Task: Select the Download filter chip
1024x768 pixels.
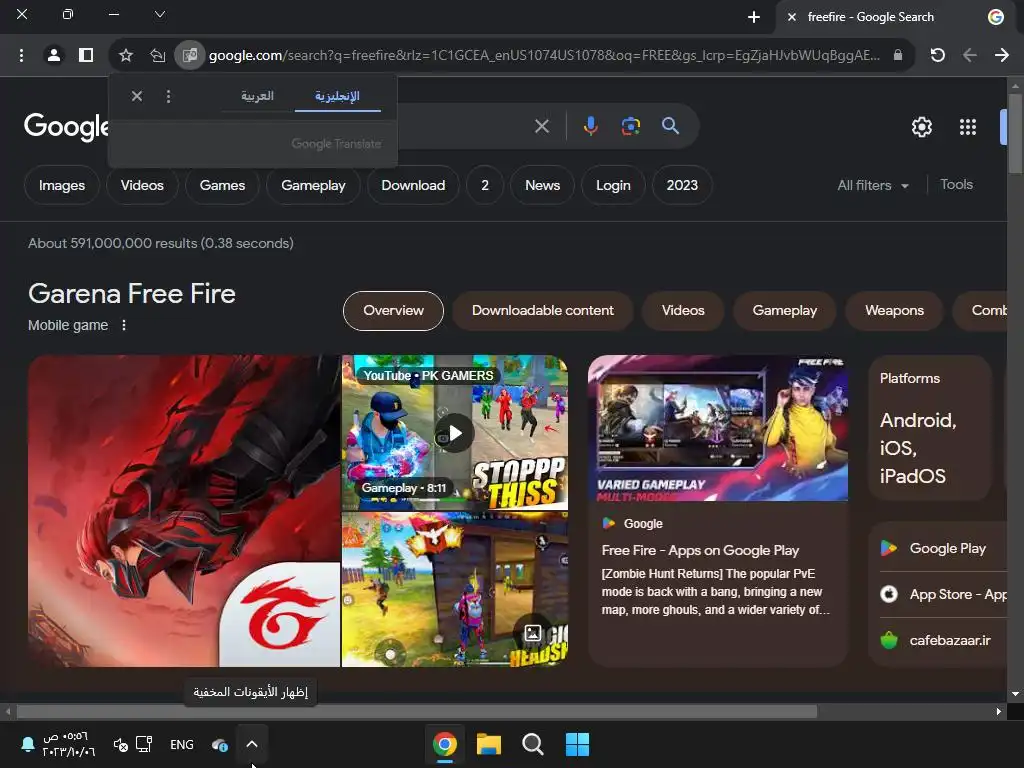Action: [x=413, y=185]
